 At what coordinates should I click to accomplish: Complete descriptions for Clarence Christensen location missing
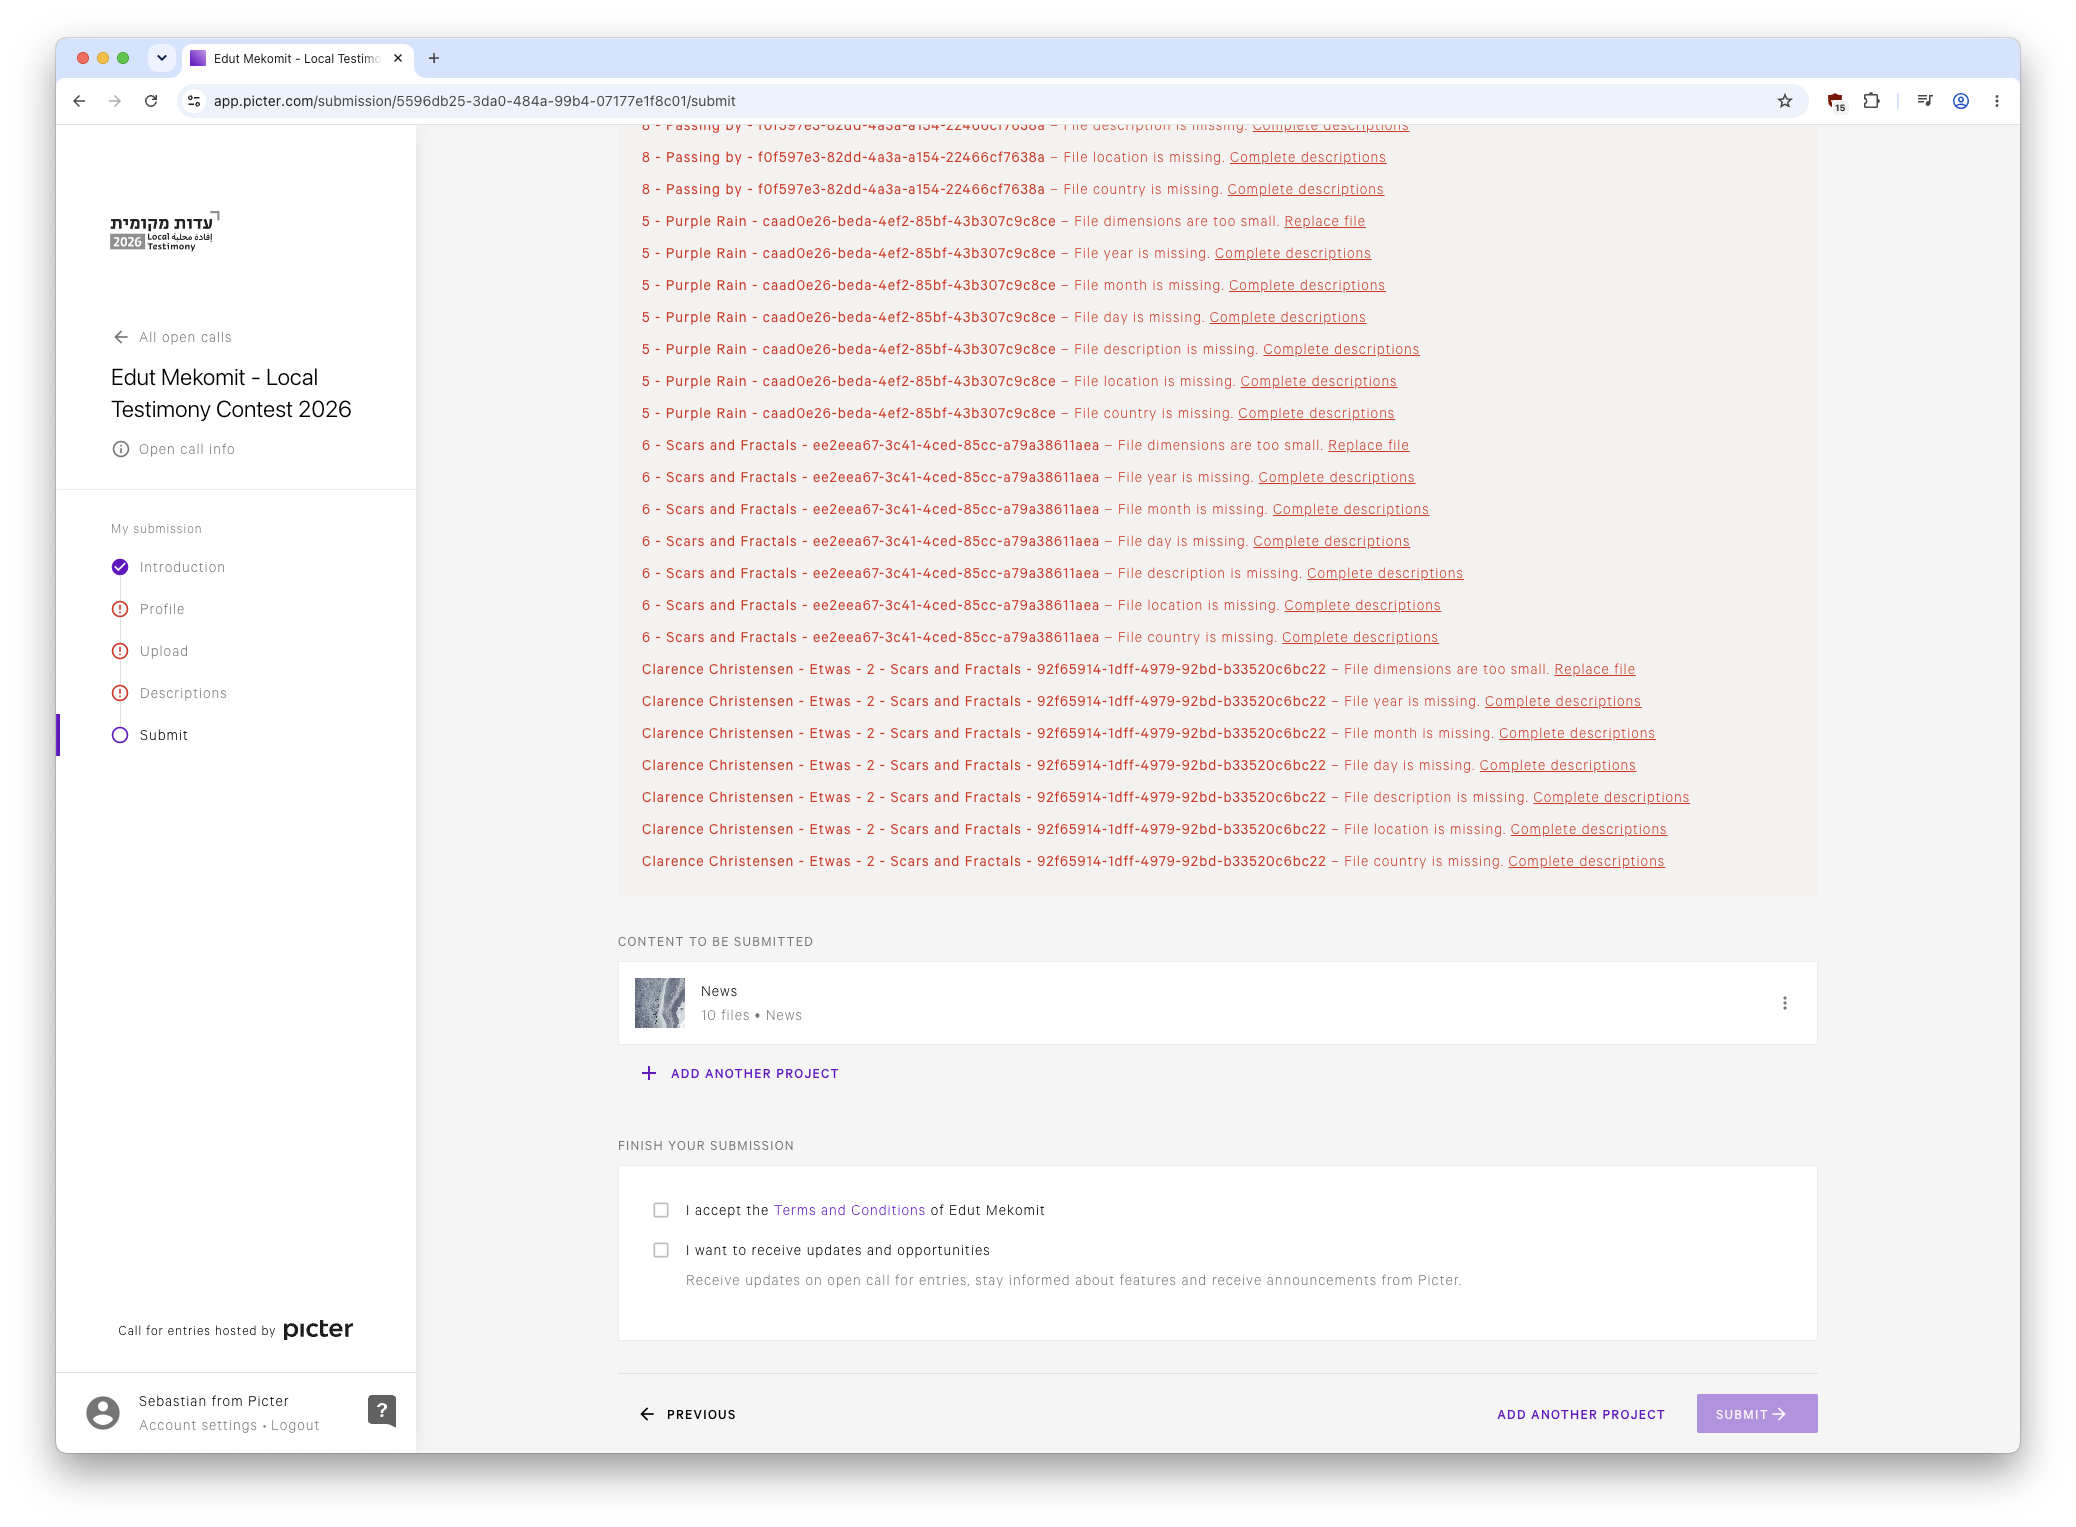click(x=1589, y=829)
